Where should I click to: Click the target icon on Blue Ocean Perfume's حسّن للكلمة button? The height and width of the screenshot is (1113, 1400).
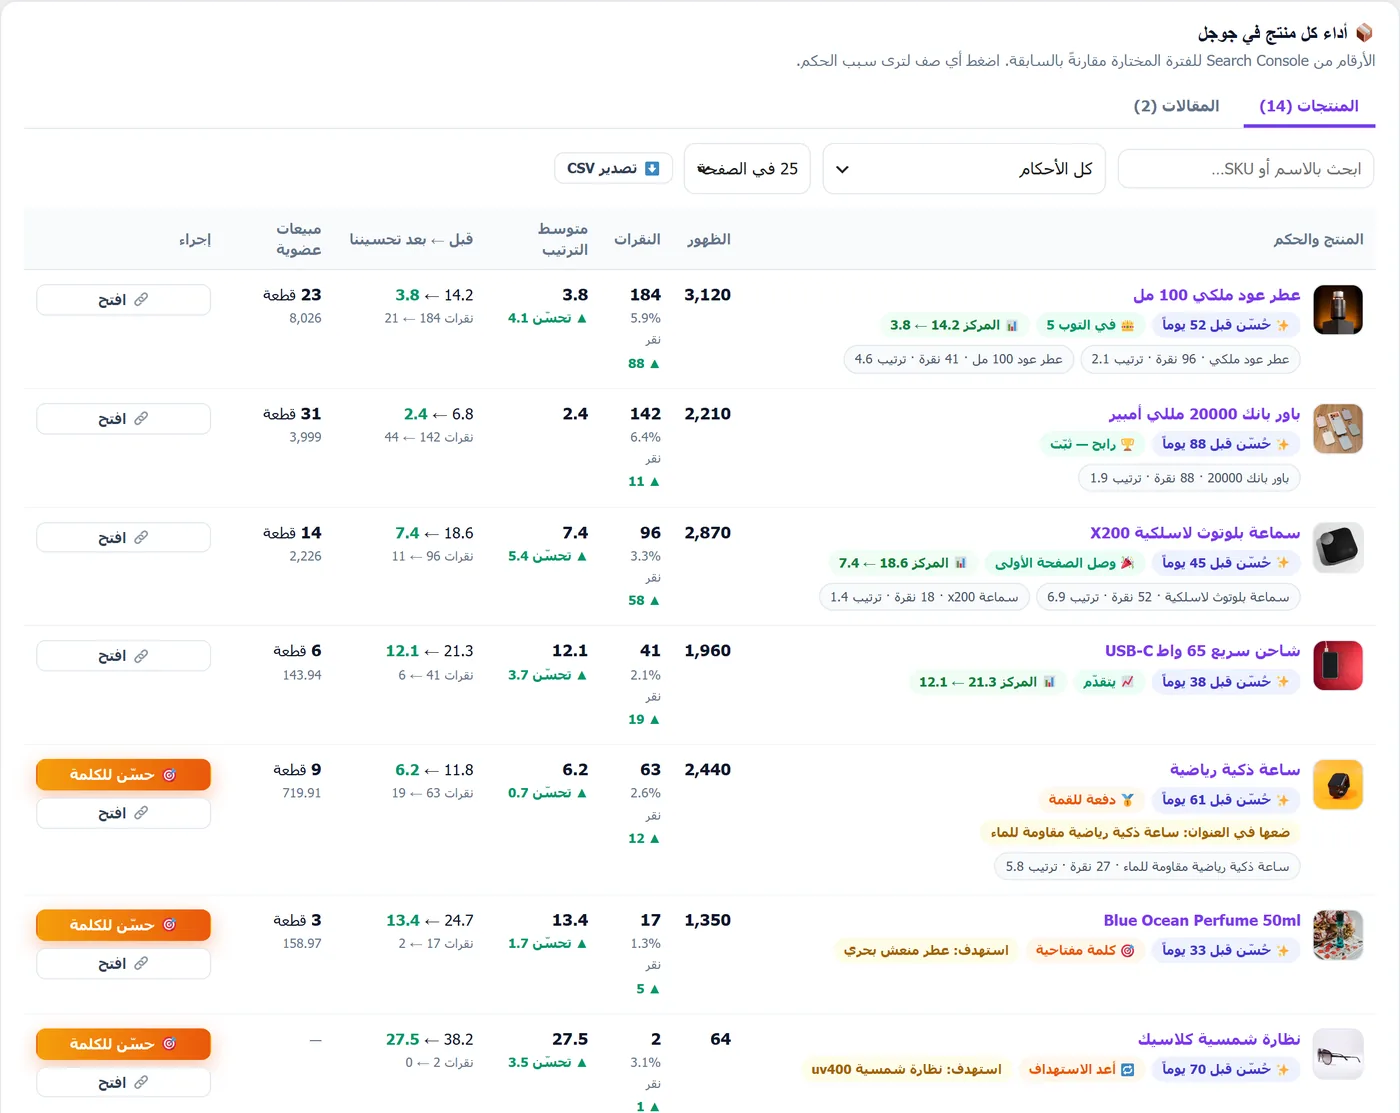[x=169, y=925]
